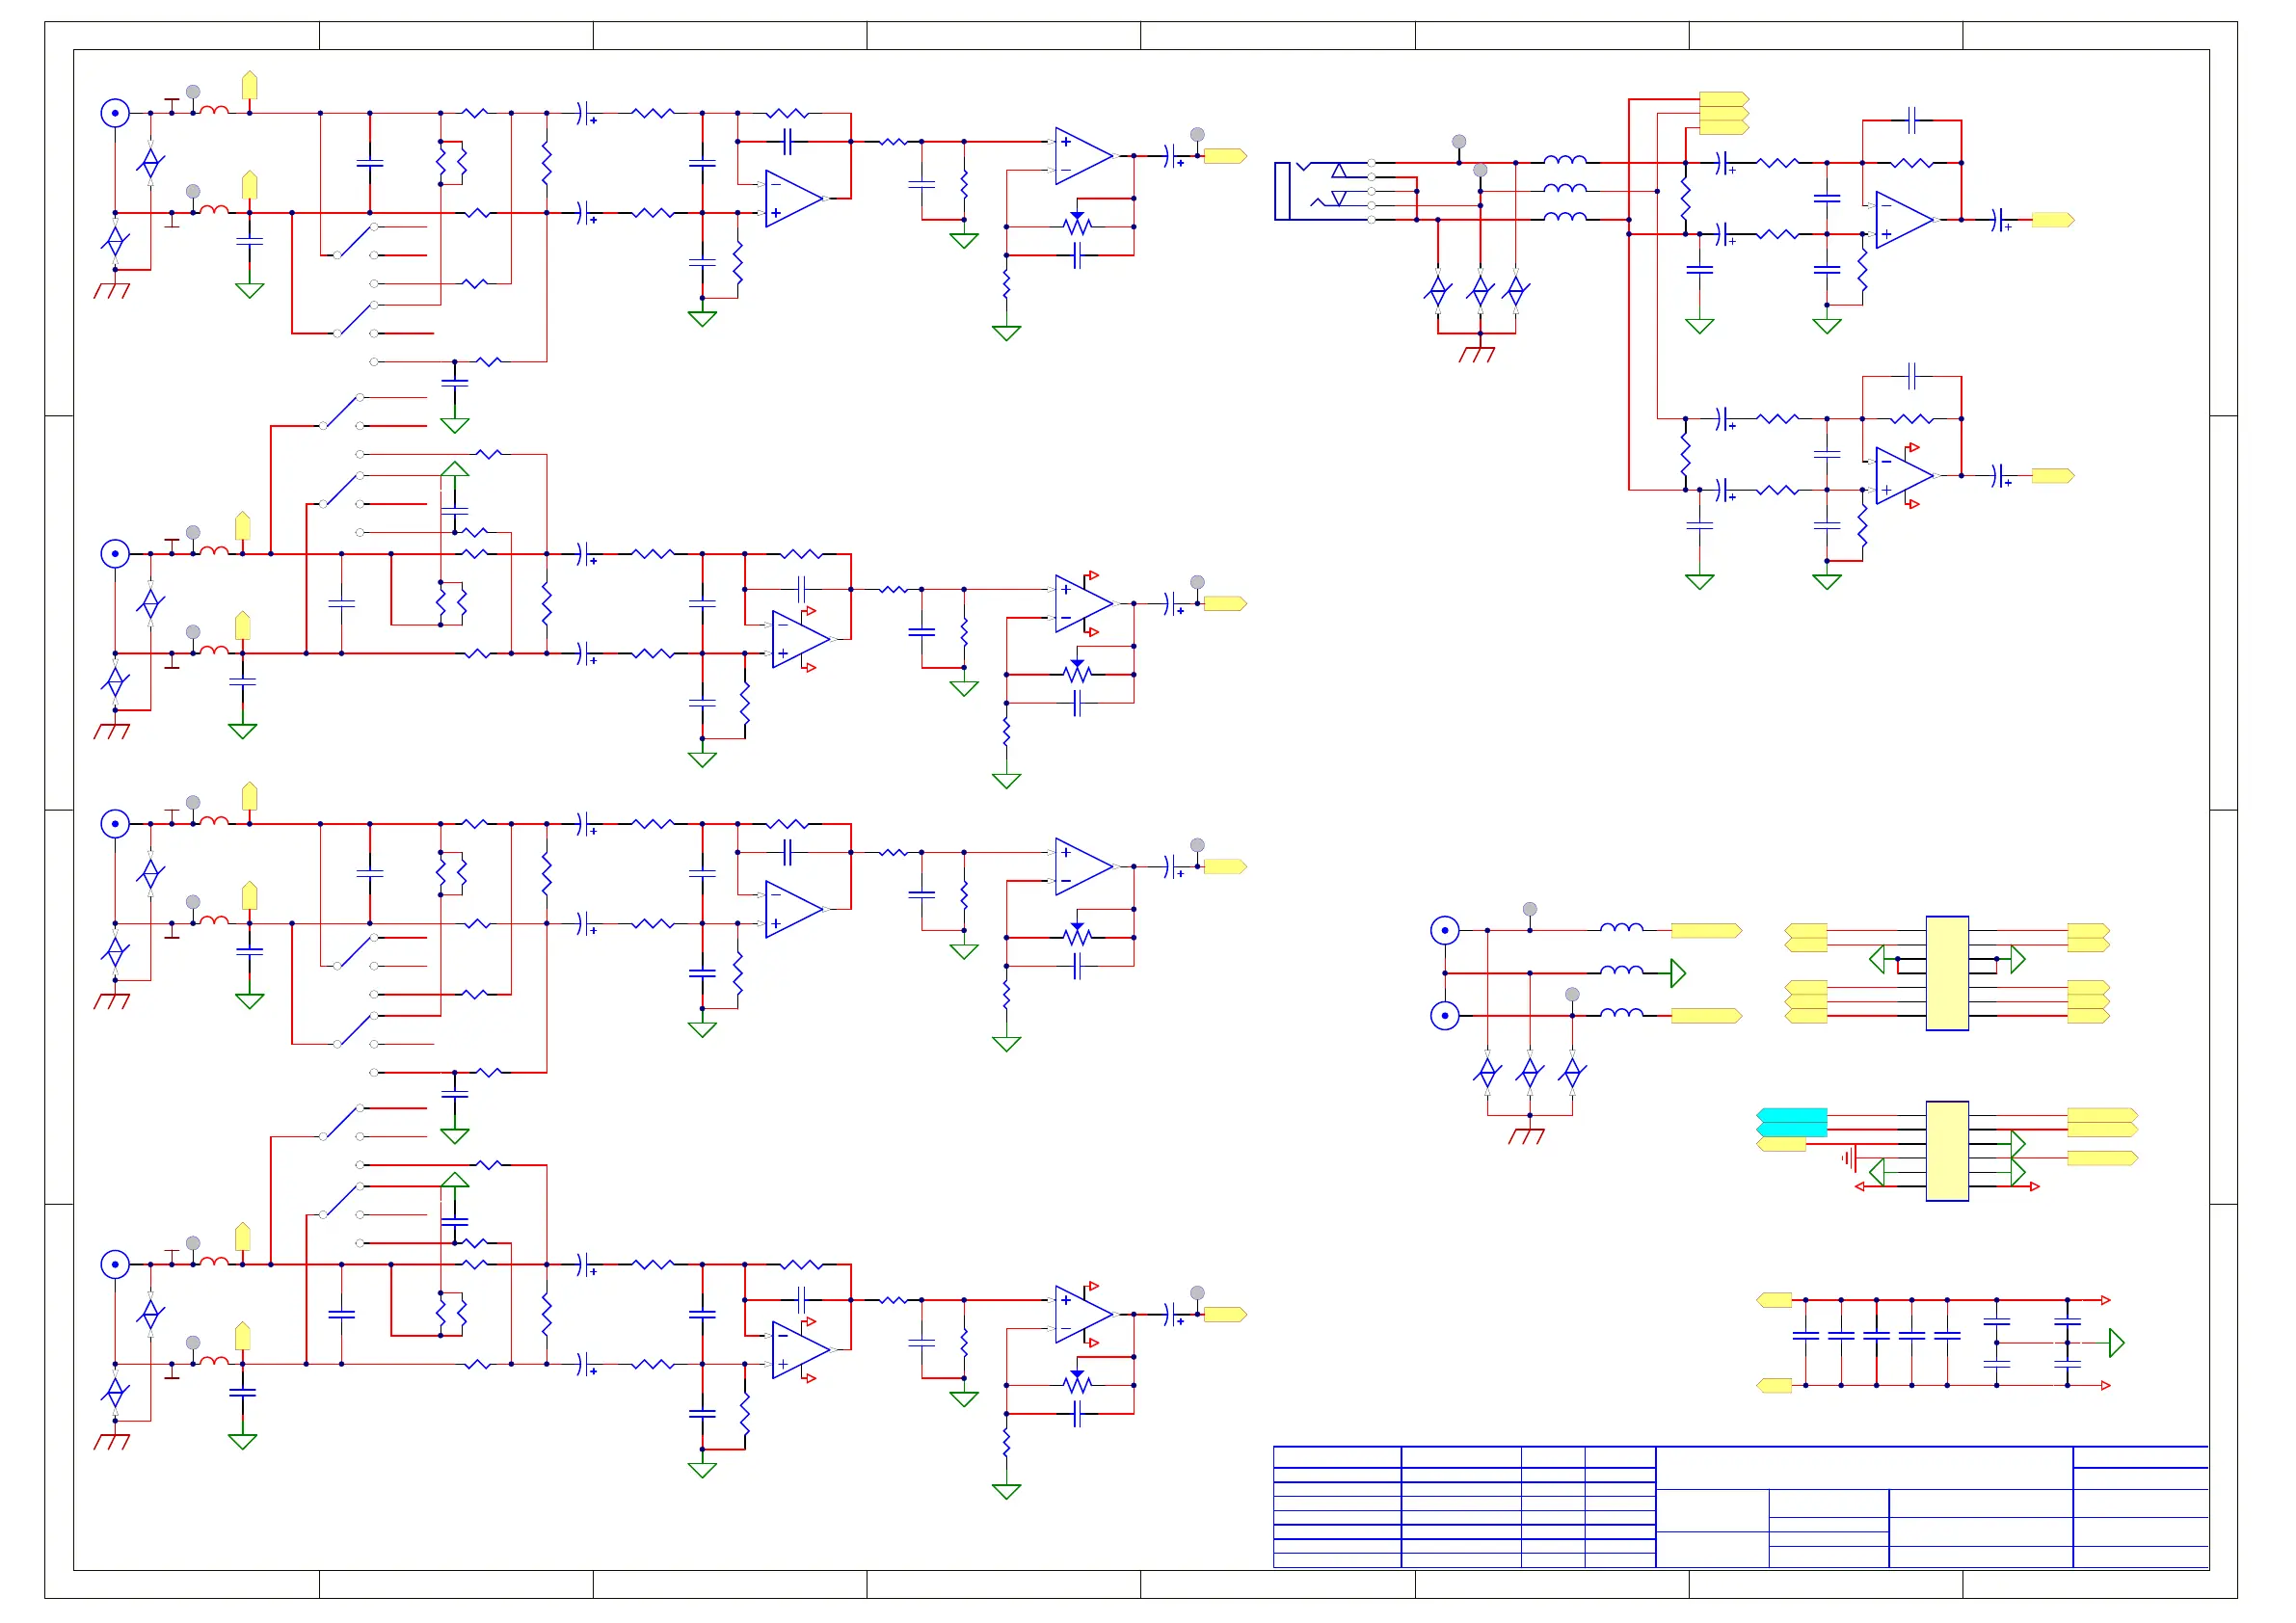Click the upper yellow IC block
2296x1623 pixels.
[1946, 972]
